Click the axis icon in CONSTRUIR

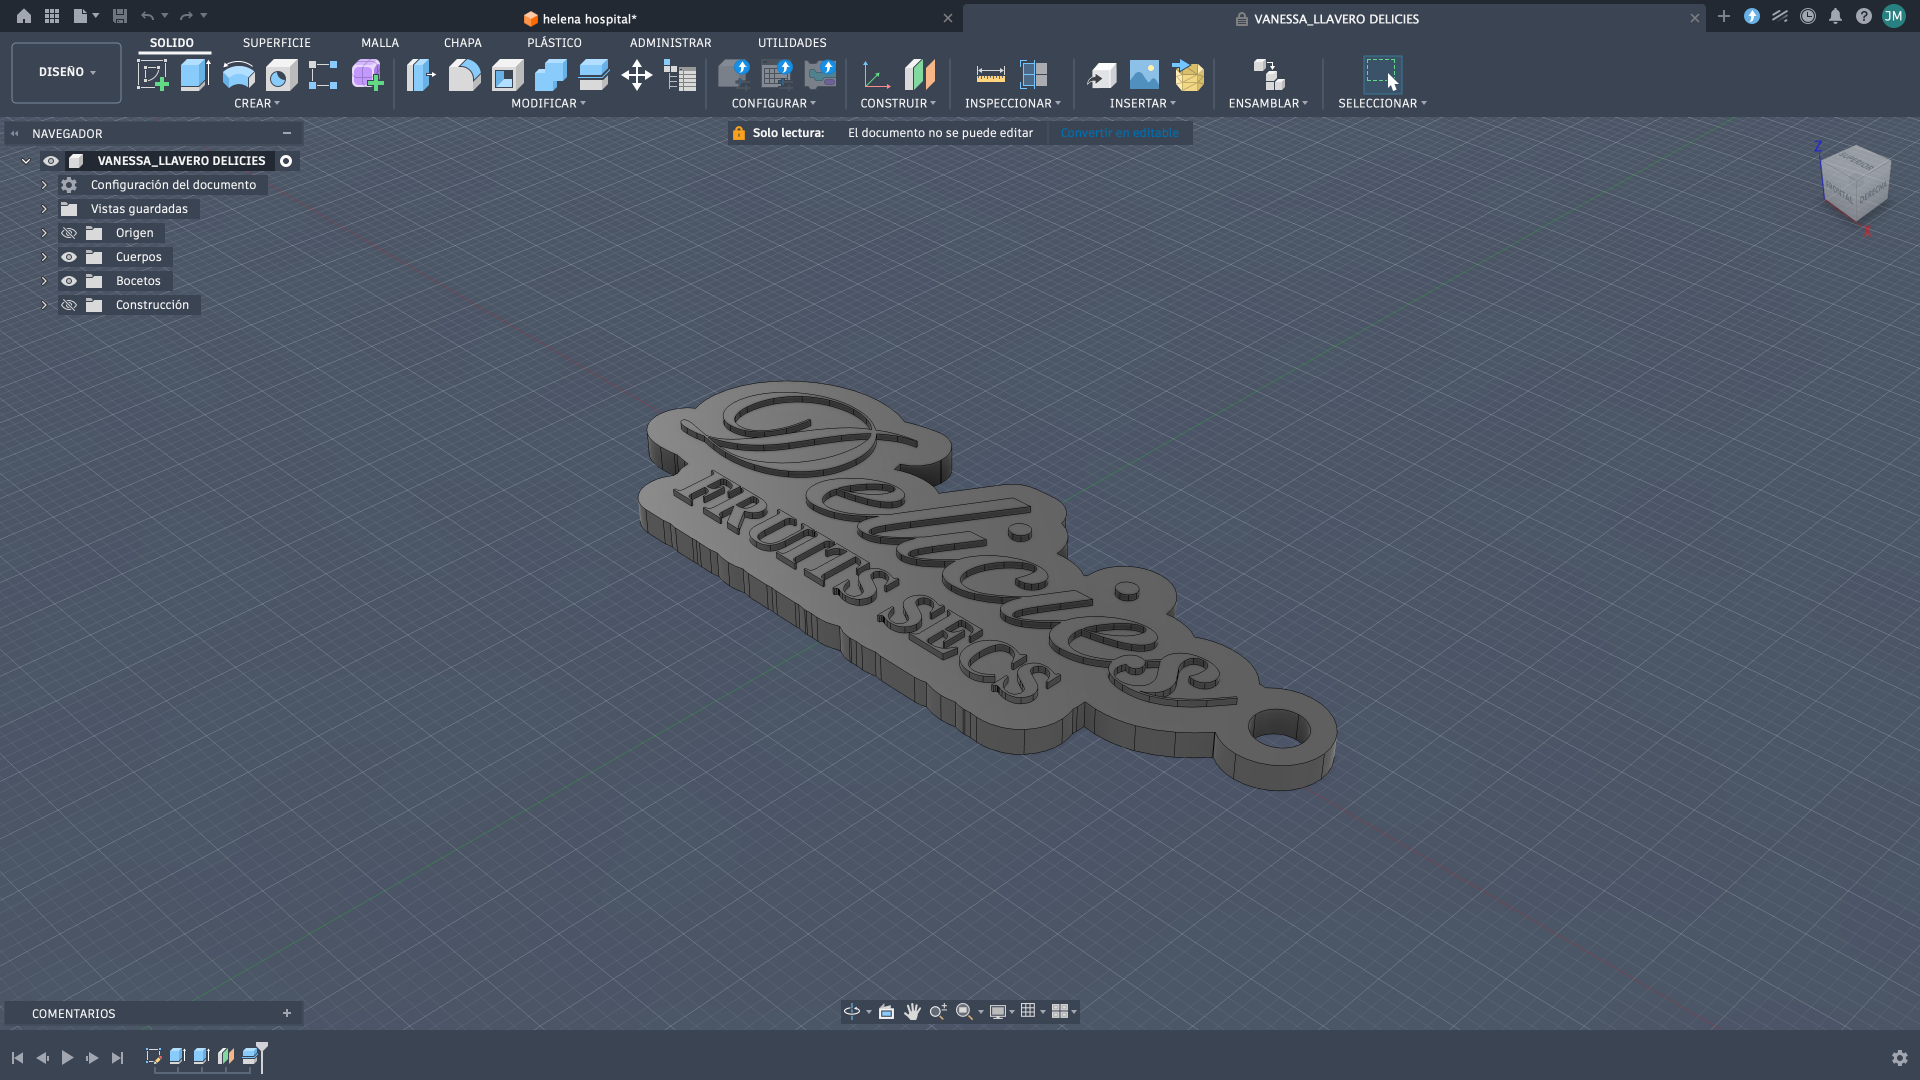coord(876,75)
